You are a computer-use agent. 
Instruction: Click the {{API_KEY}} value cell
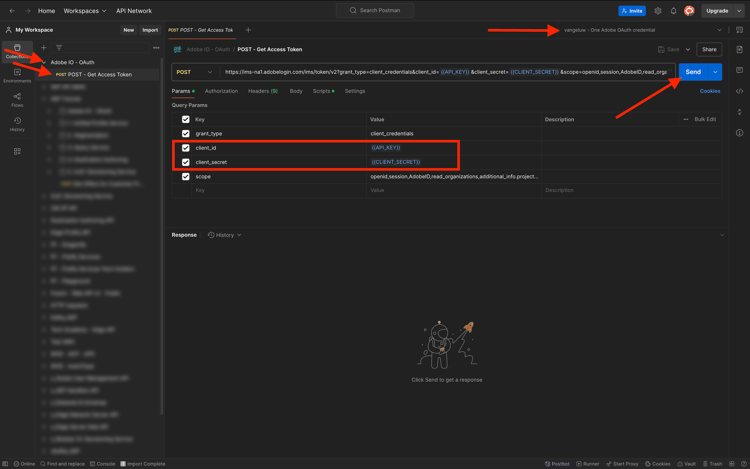click(x=453, y=148)
